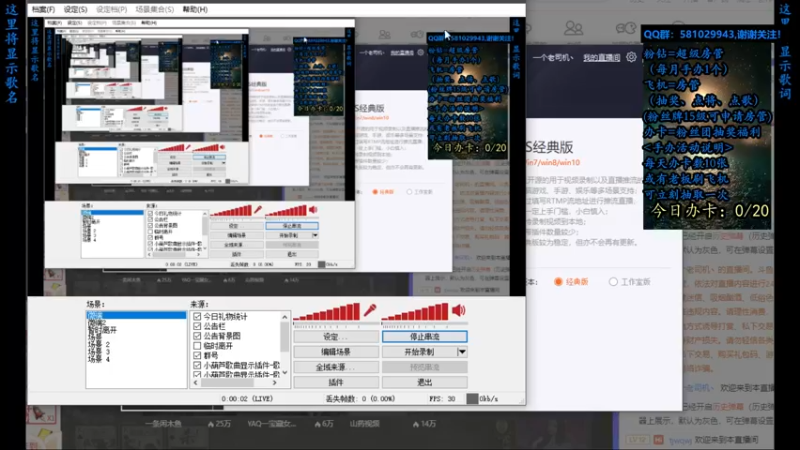The width and height of the screenshot is (800, 450).
Task: Select the 经典版 radio button
Action: pos(558,282)
